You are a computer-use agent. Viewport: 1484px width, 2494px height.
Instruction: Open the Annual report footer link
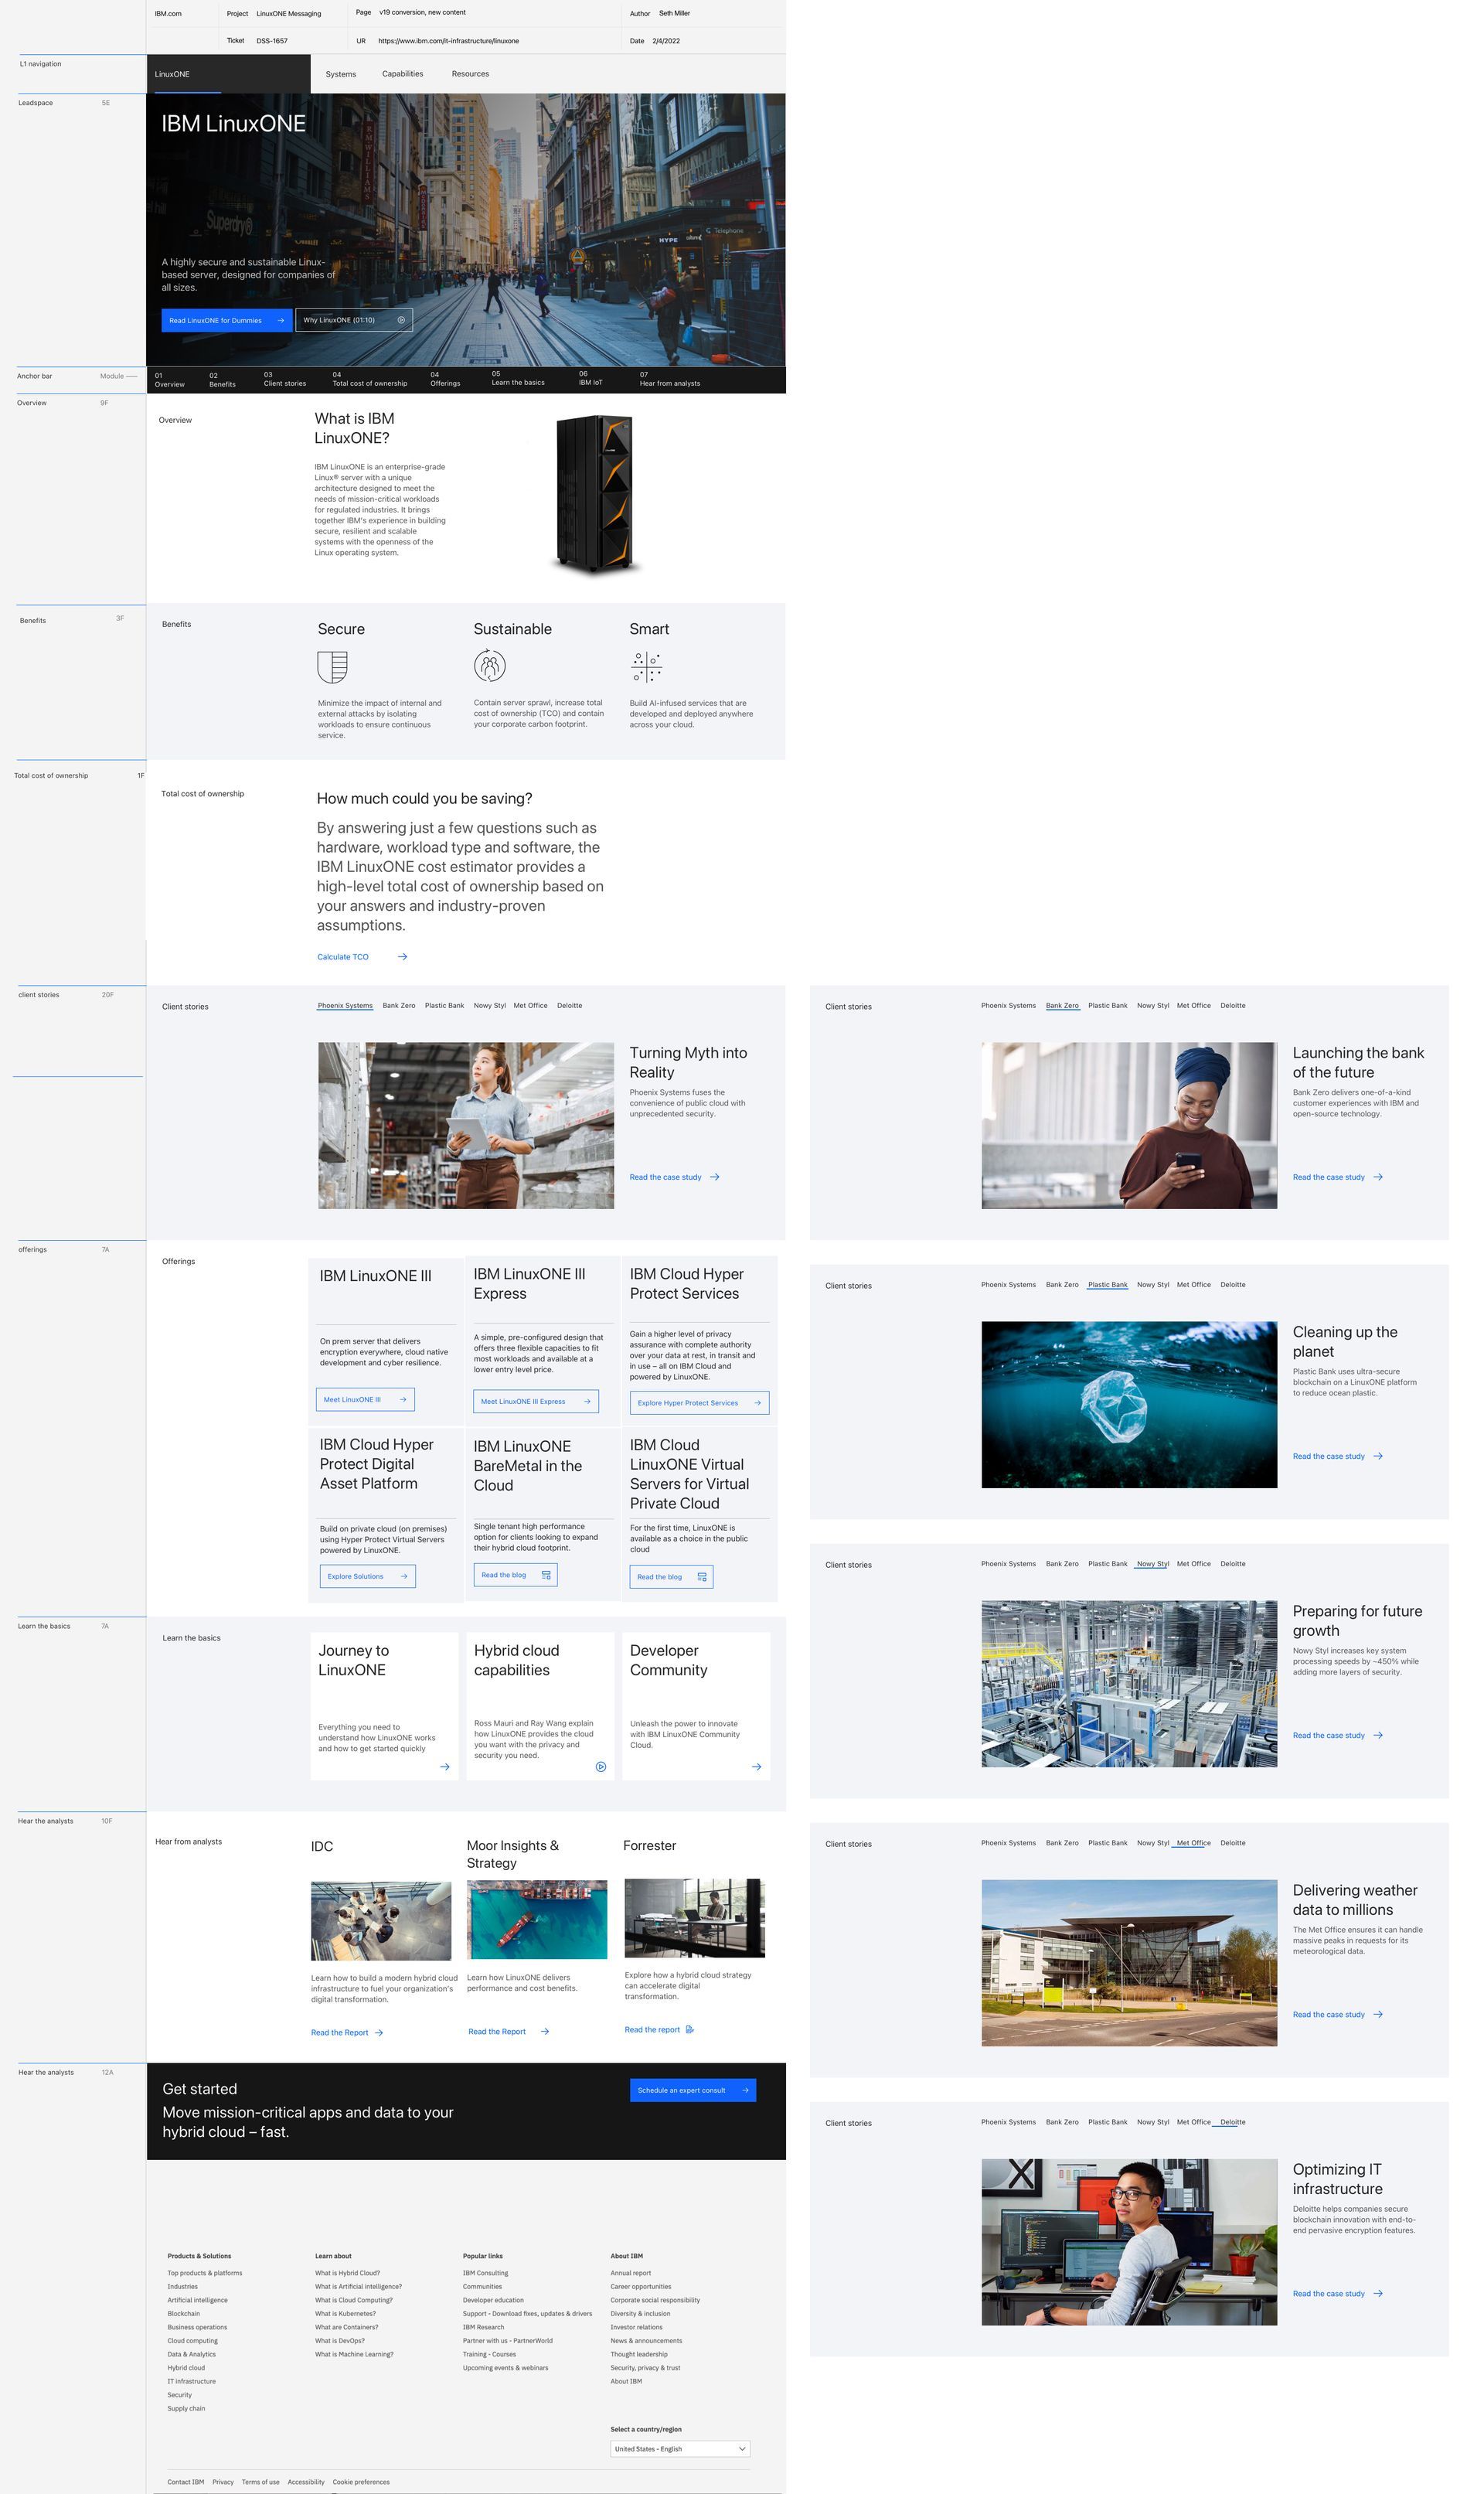(x=630, y=2273)
